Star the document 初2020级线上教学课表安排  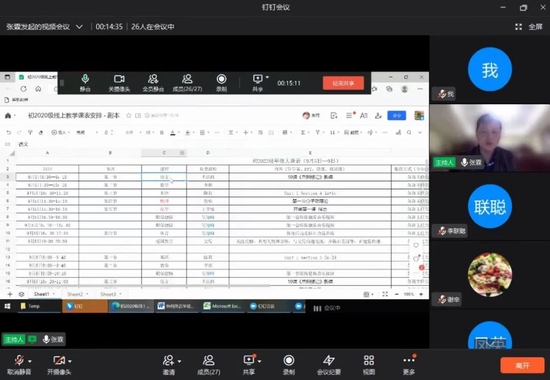tap(129, 115)
